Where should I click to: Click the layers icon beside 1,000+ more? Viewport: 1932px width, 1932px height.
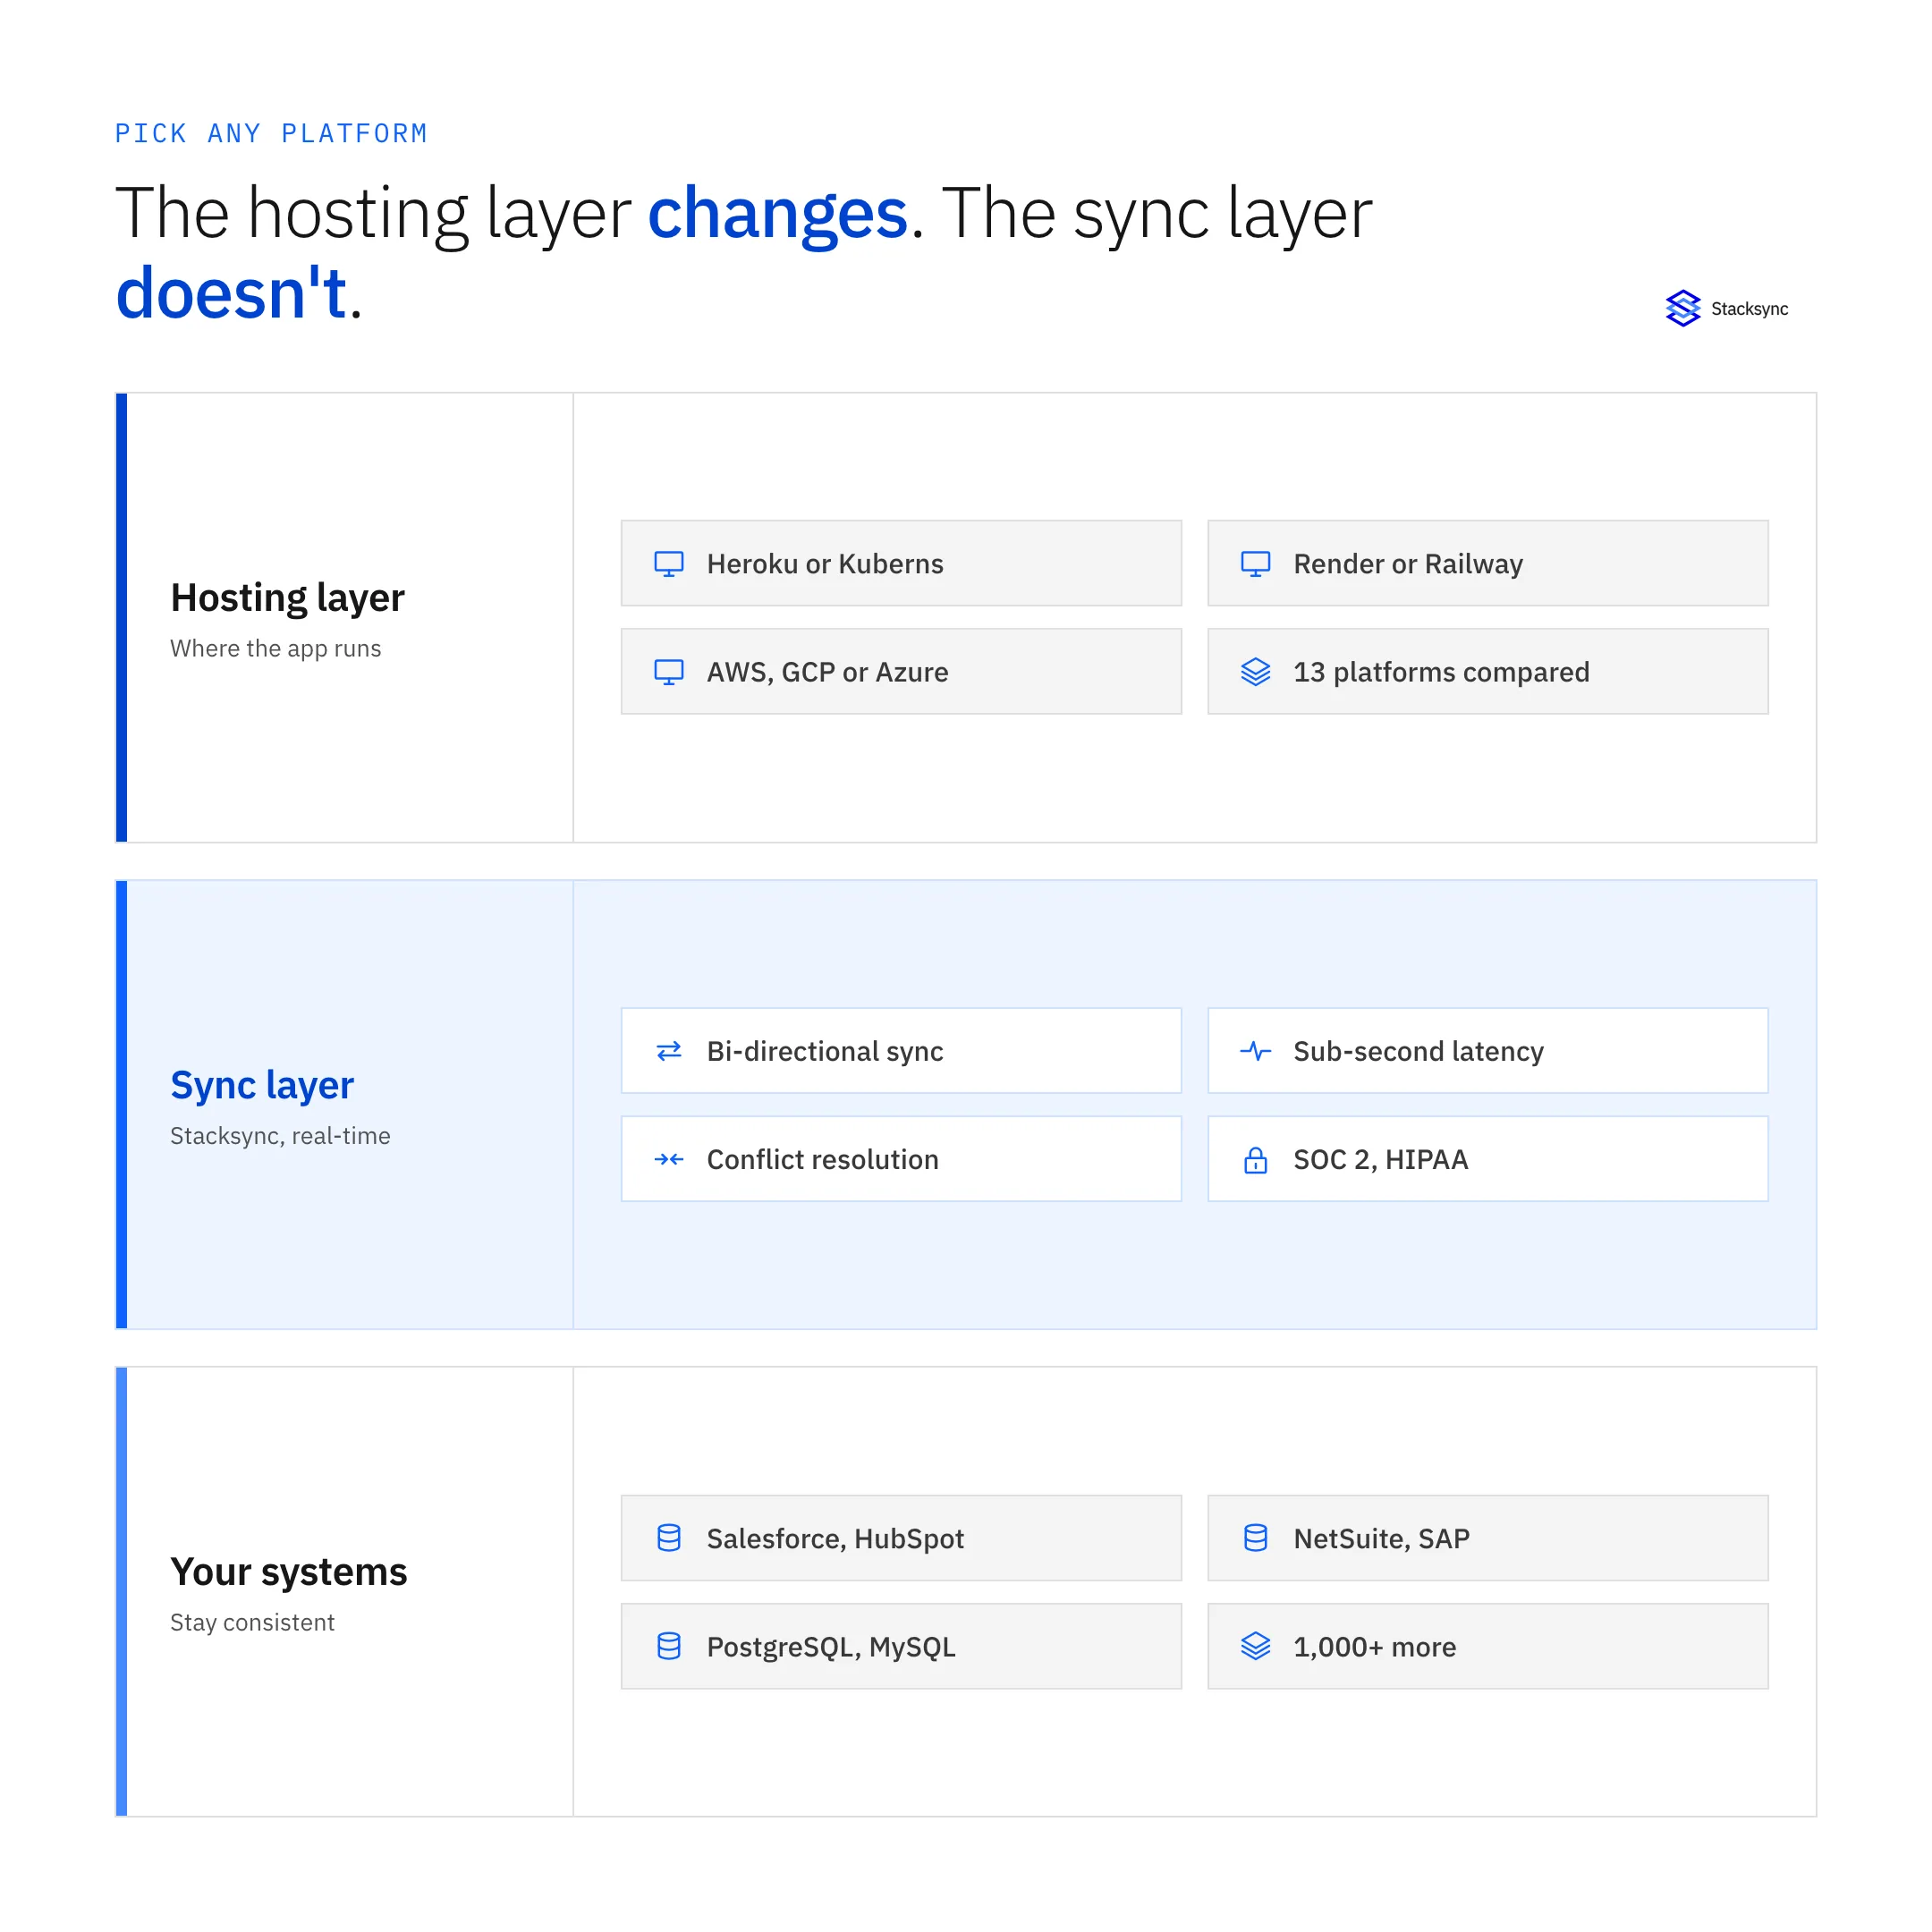(x=1256, y=1646)
